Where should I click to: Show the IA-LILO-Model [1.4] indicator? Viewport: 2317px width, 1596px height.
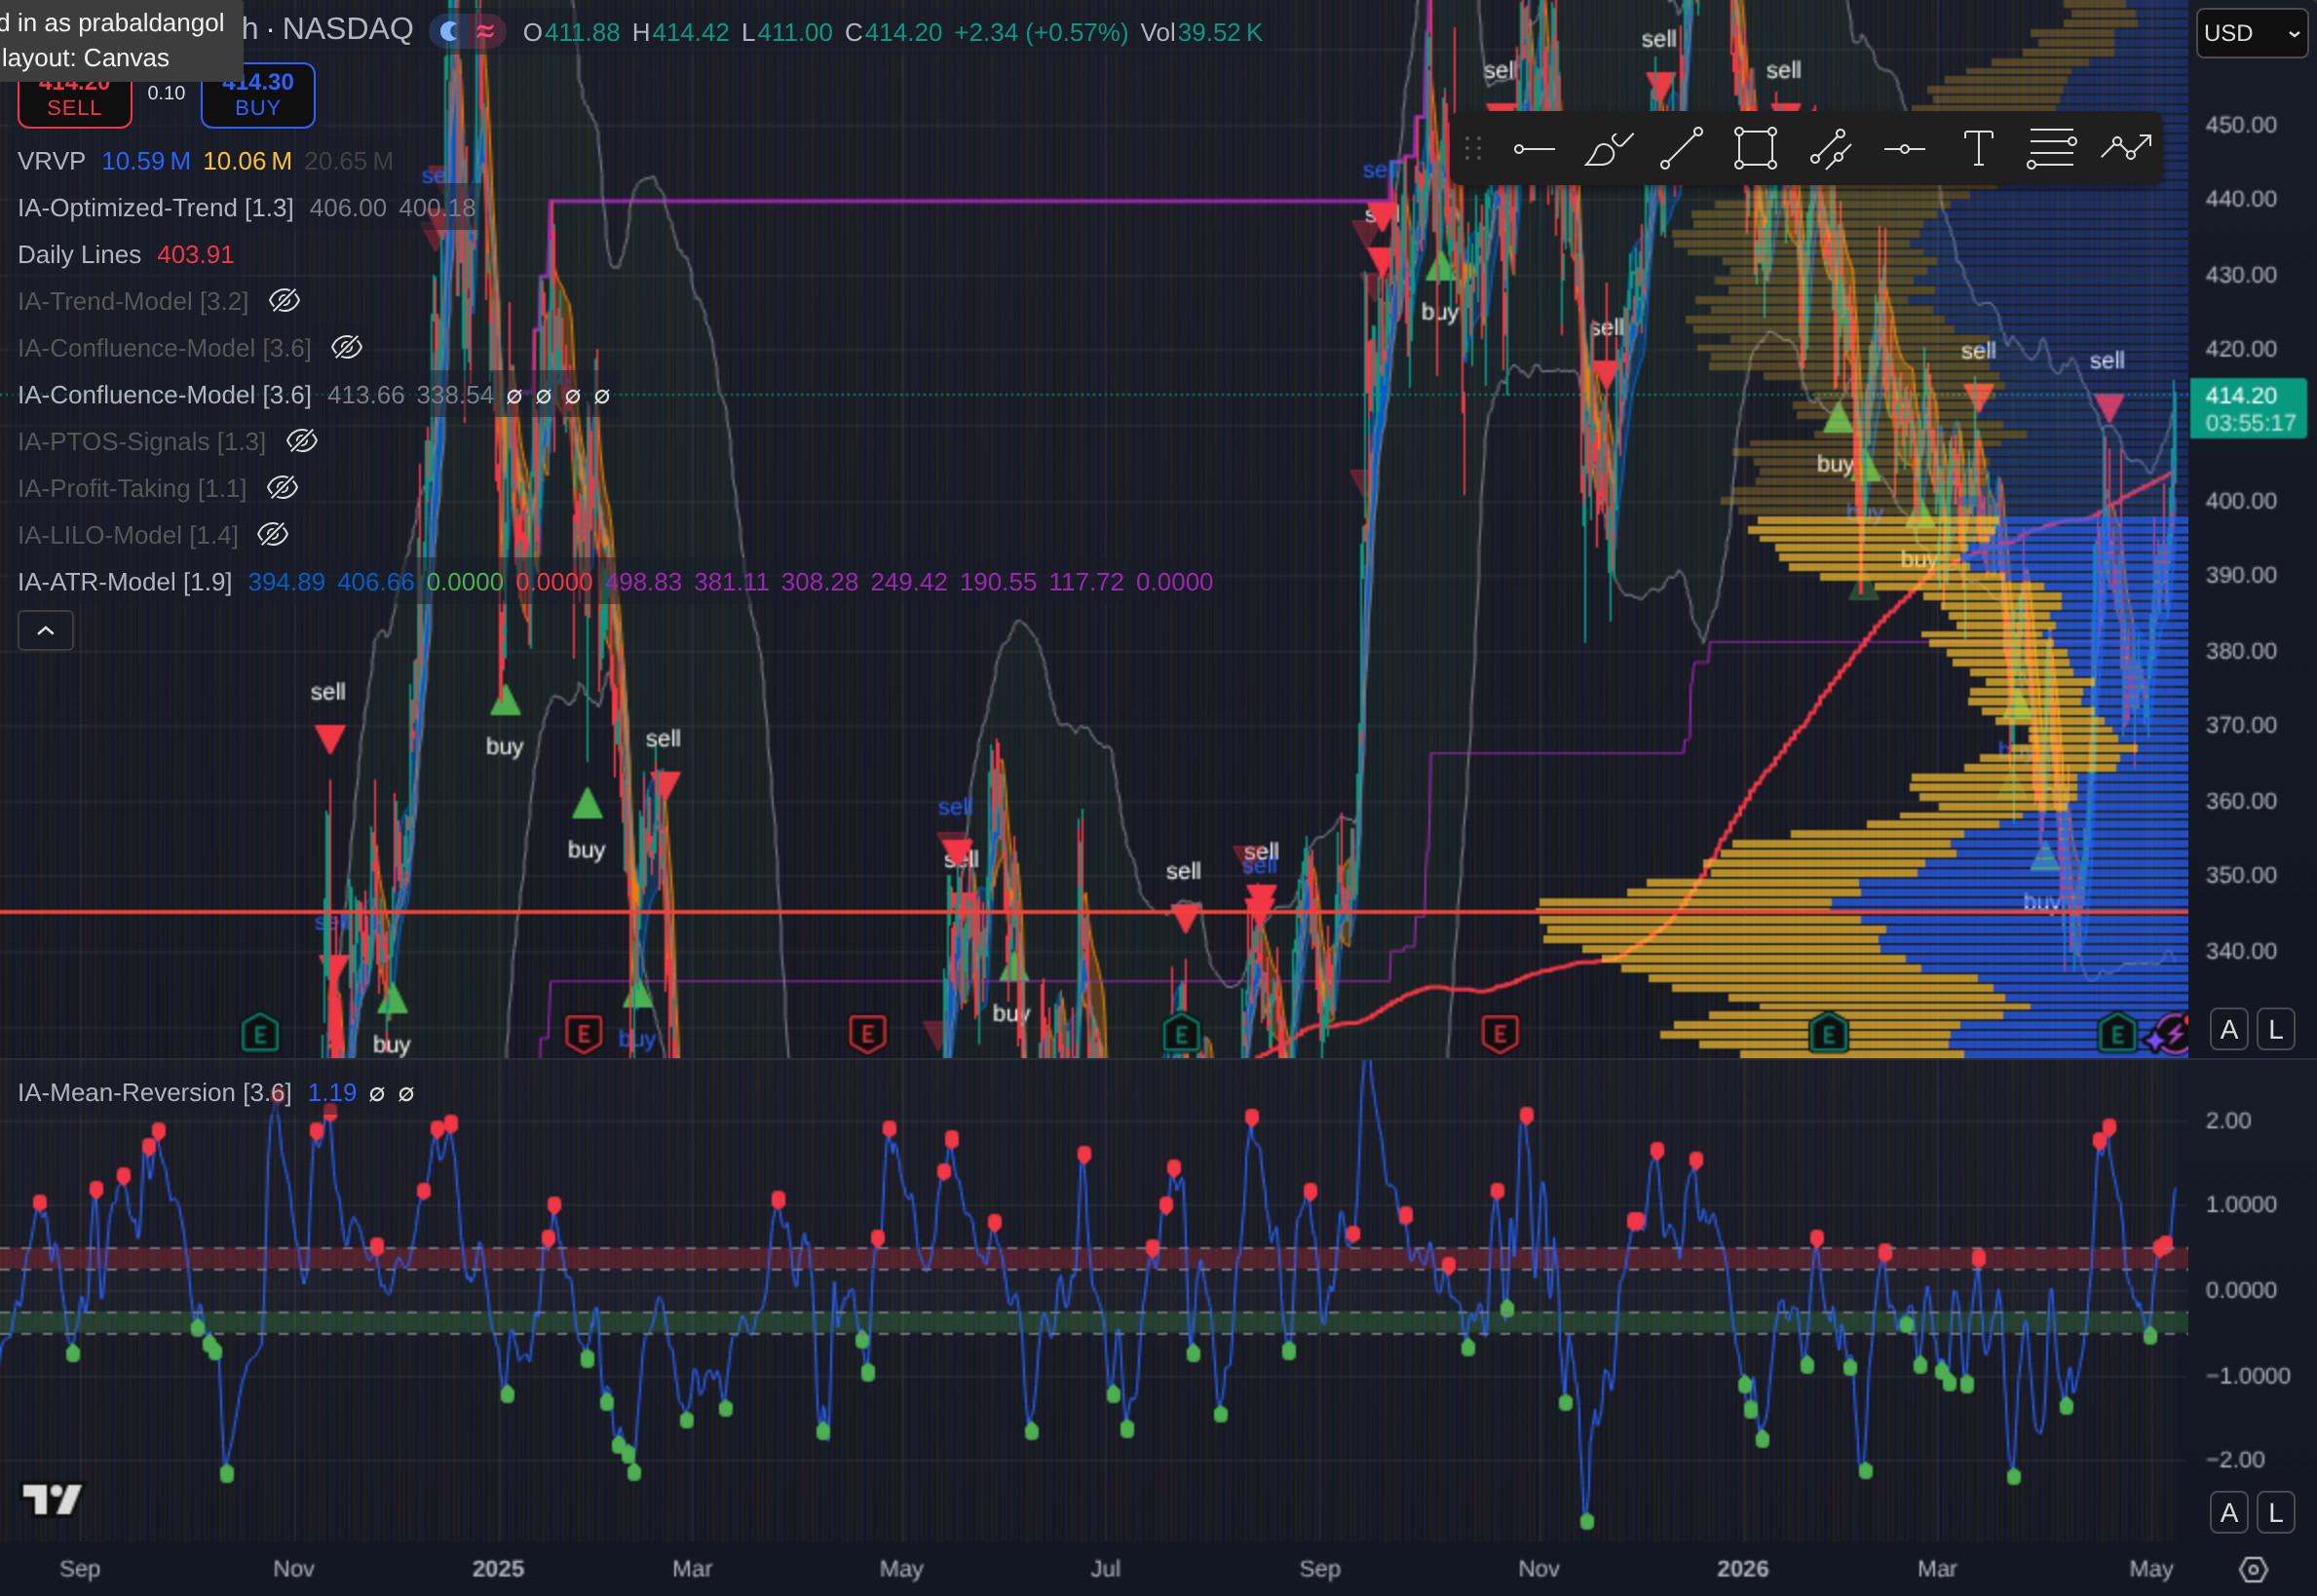(272, 535)
